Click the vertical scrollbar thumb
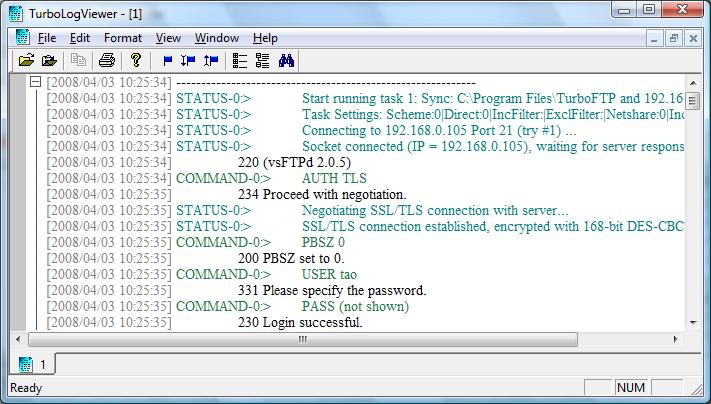Image resolution: width=711 pixels, height=404 pixels. pyautogui.click(x=692, y=100)
